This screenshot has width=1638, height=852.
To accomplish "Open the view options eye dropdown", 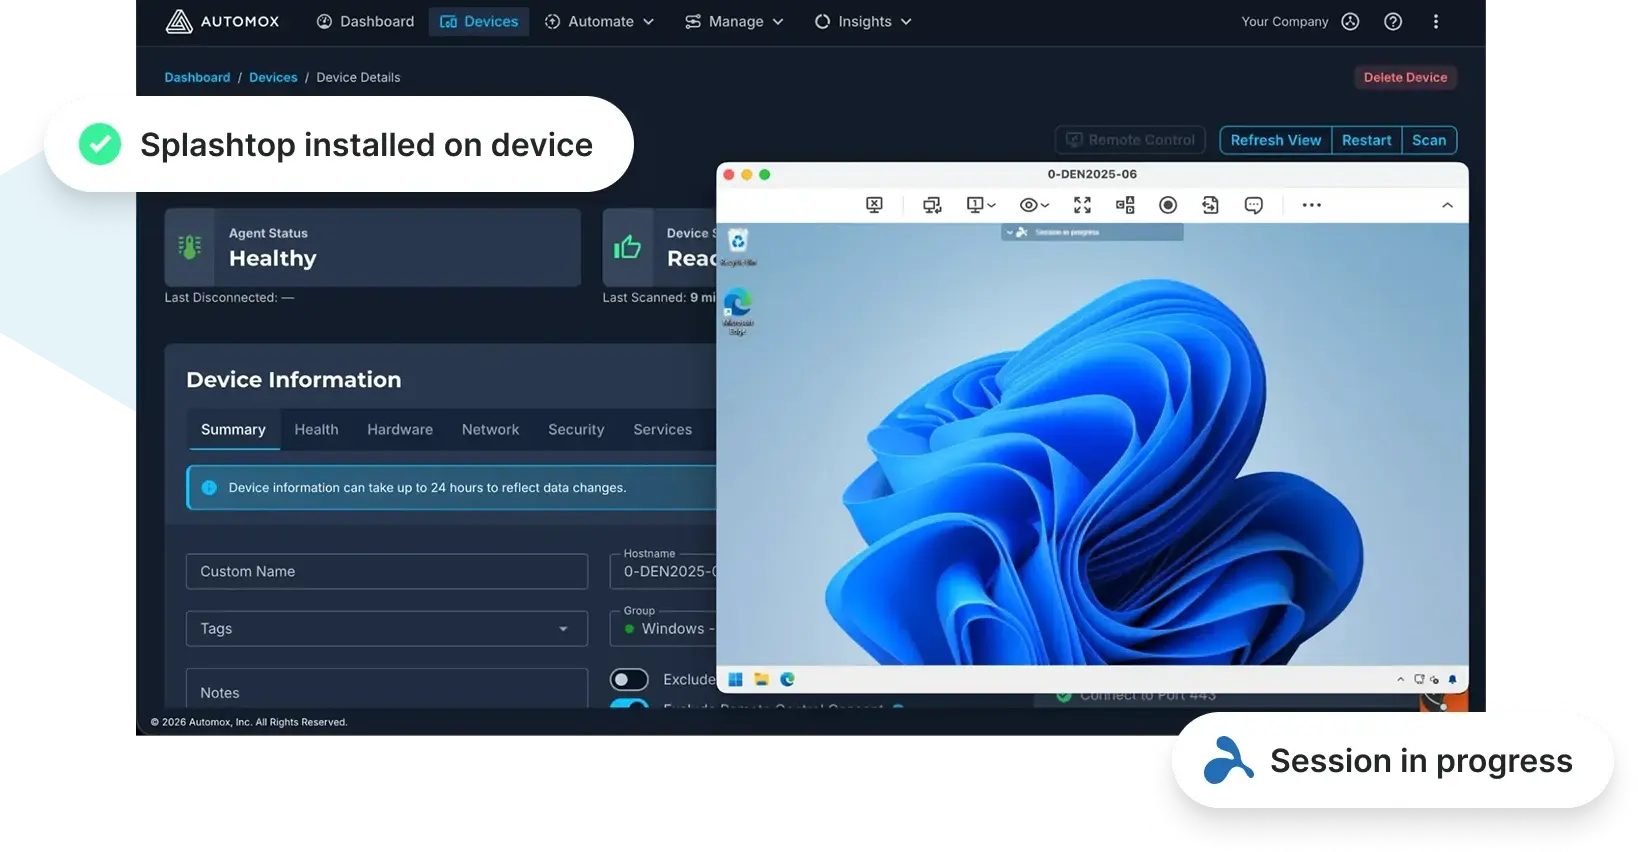I will 1033,205.
